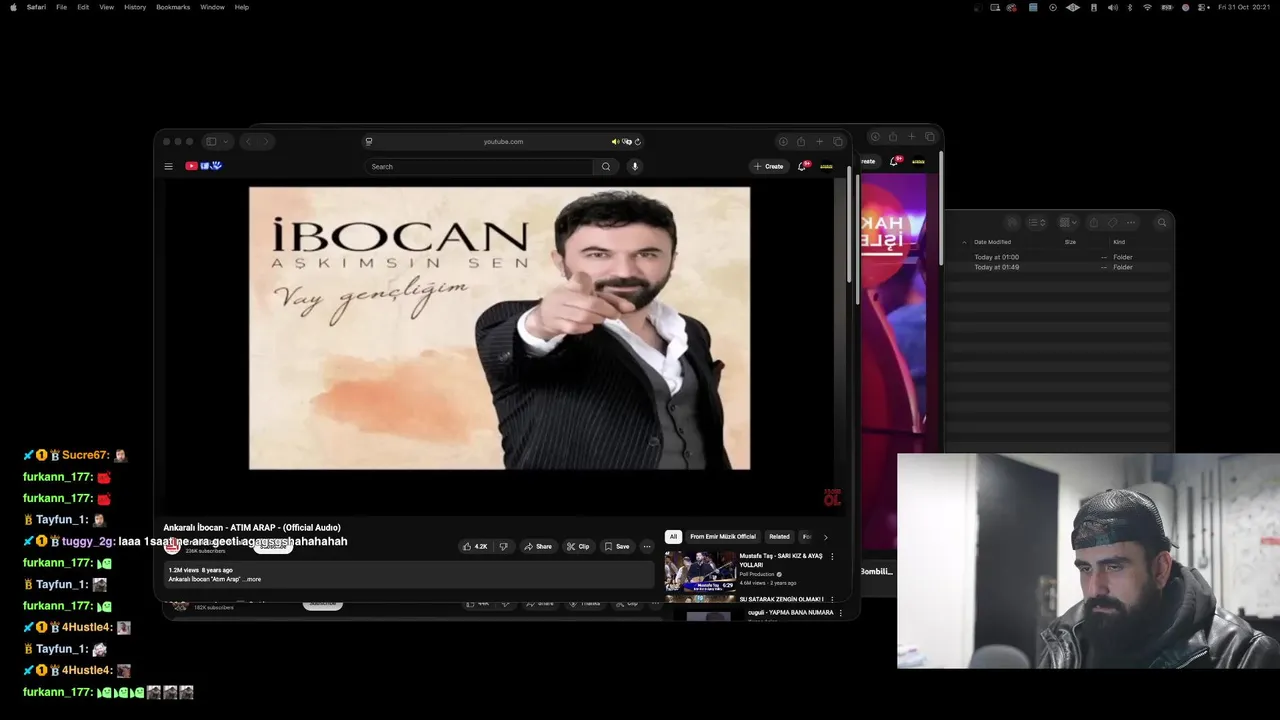1280x720 pixels.
Task: Select the folder modified Today at 01:00
Action: click(x=1058, y=257)
